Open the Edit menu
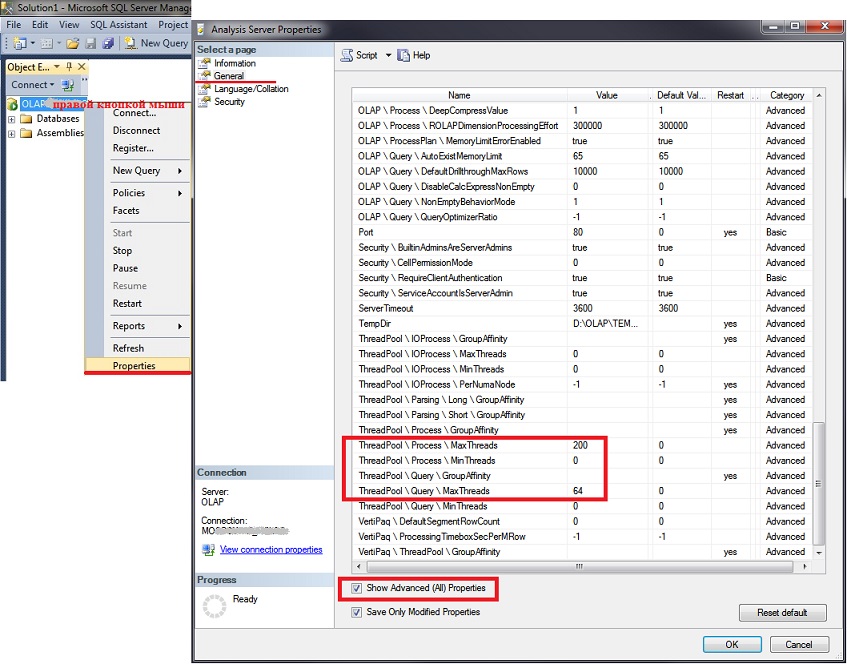The image size is (847, 664). pyautogui.click(x=40, y=25)
